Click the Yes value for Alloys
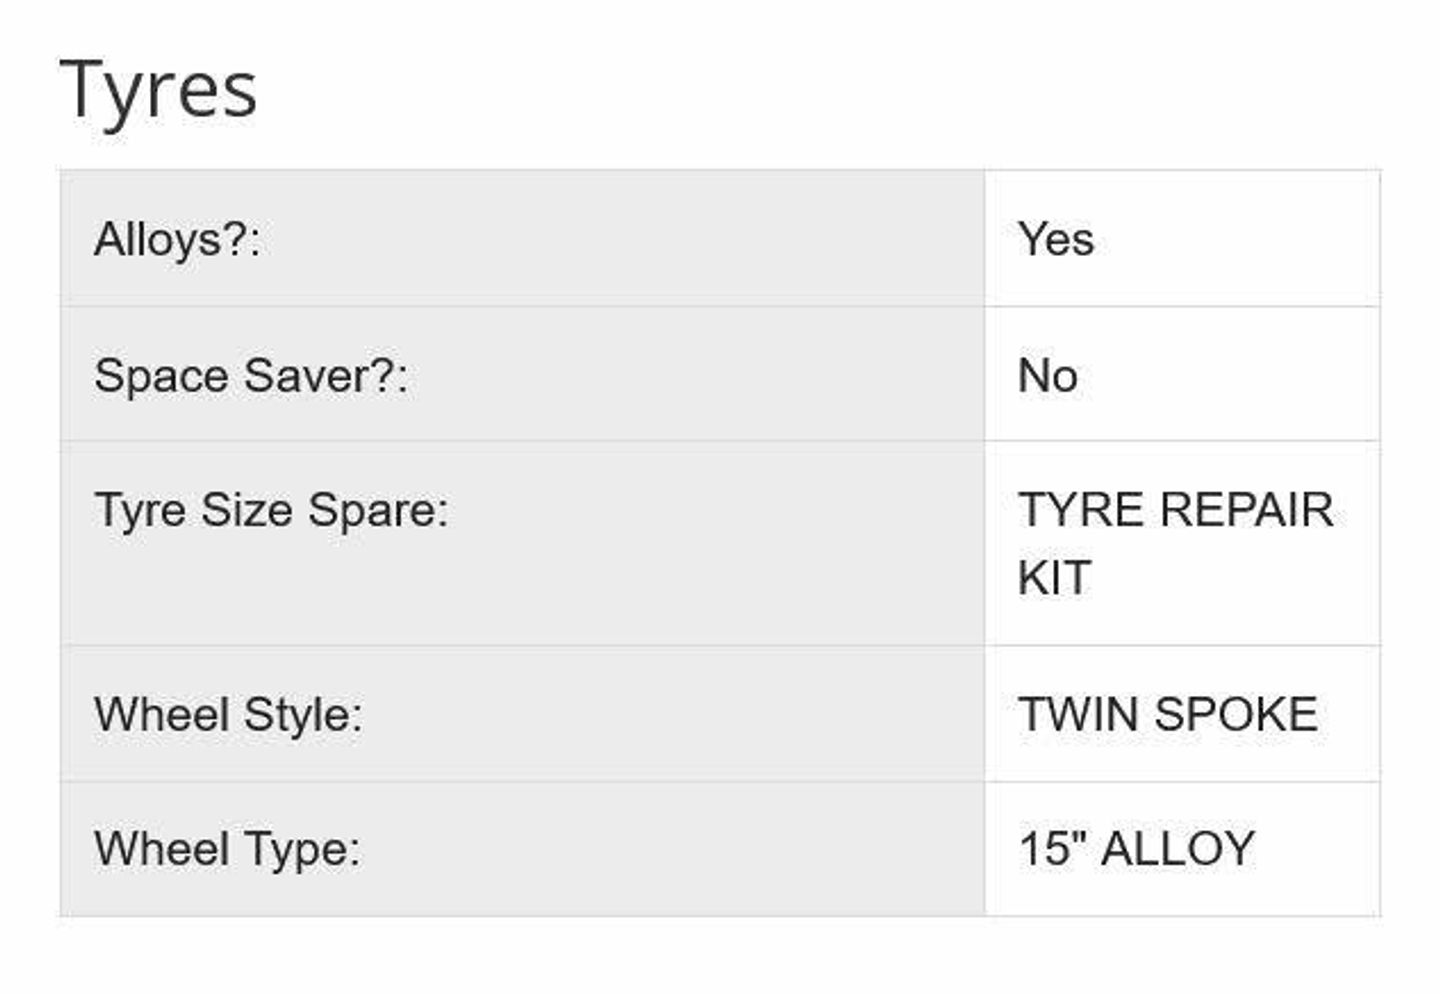This screenshot has width=1440, height=994. pyautogui.click(x=1056, y=239)
